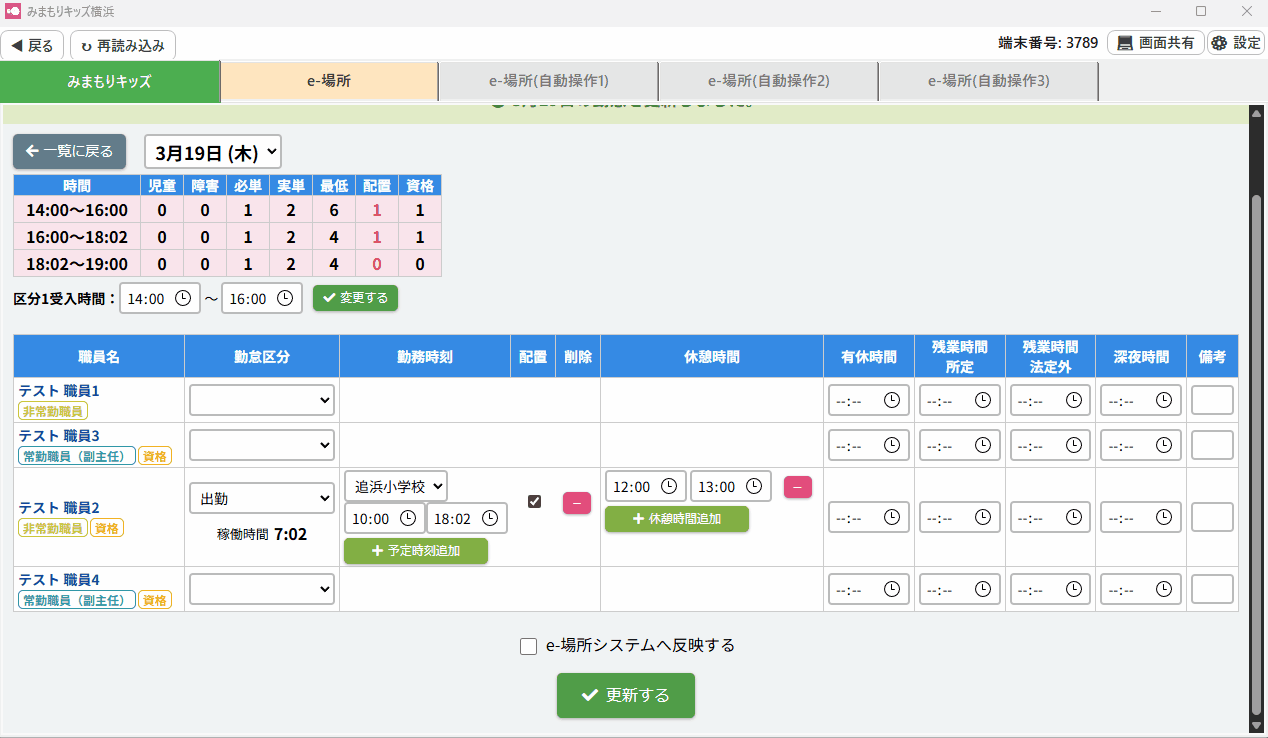Image resolution: width=1268 pixels, height=738 pixels.
Task: Click the 休憩時間追加 button
Action: 676,519
